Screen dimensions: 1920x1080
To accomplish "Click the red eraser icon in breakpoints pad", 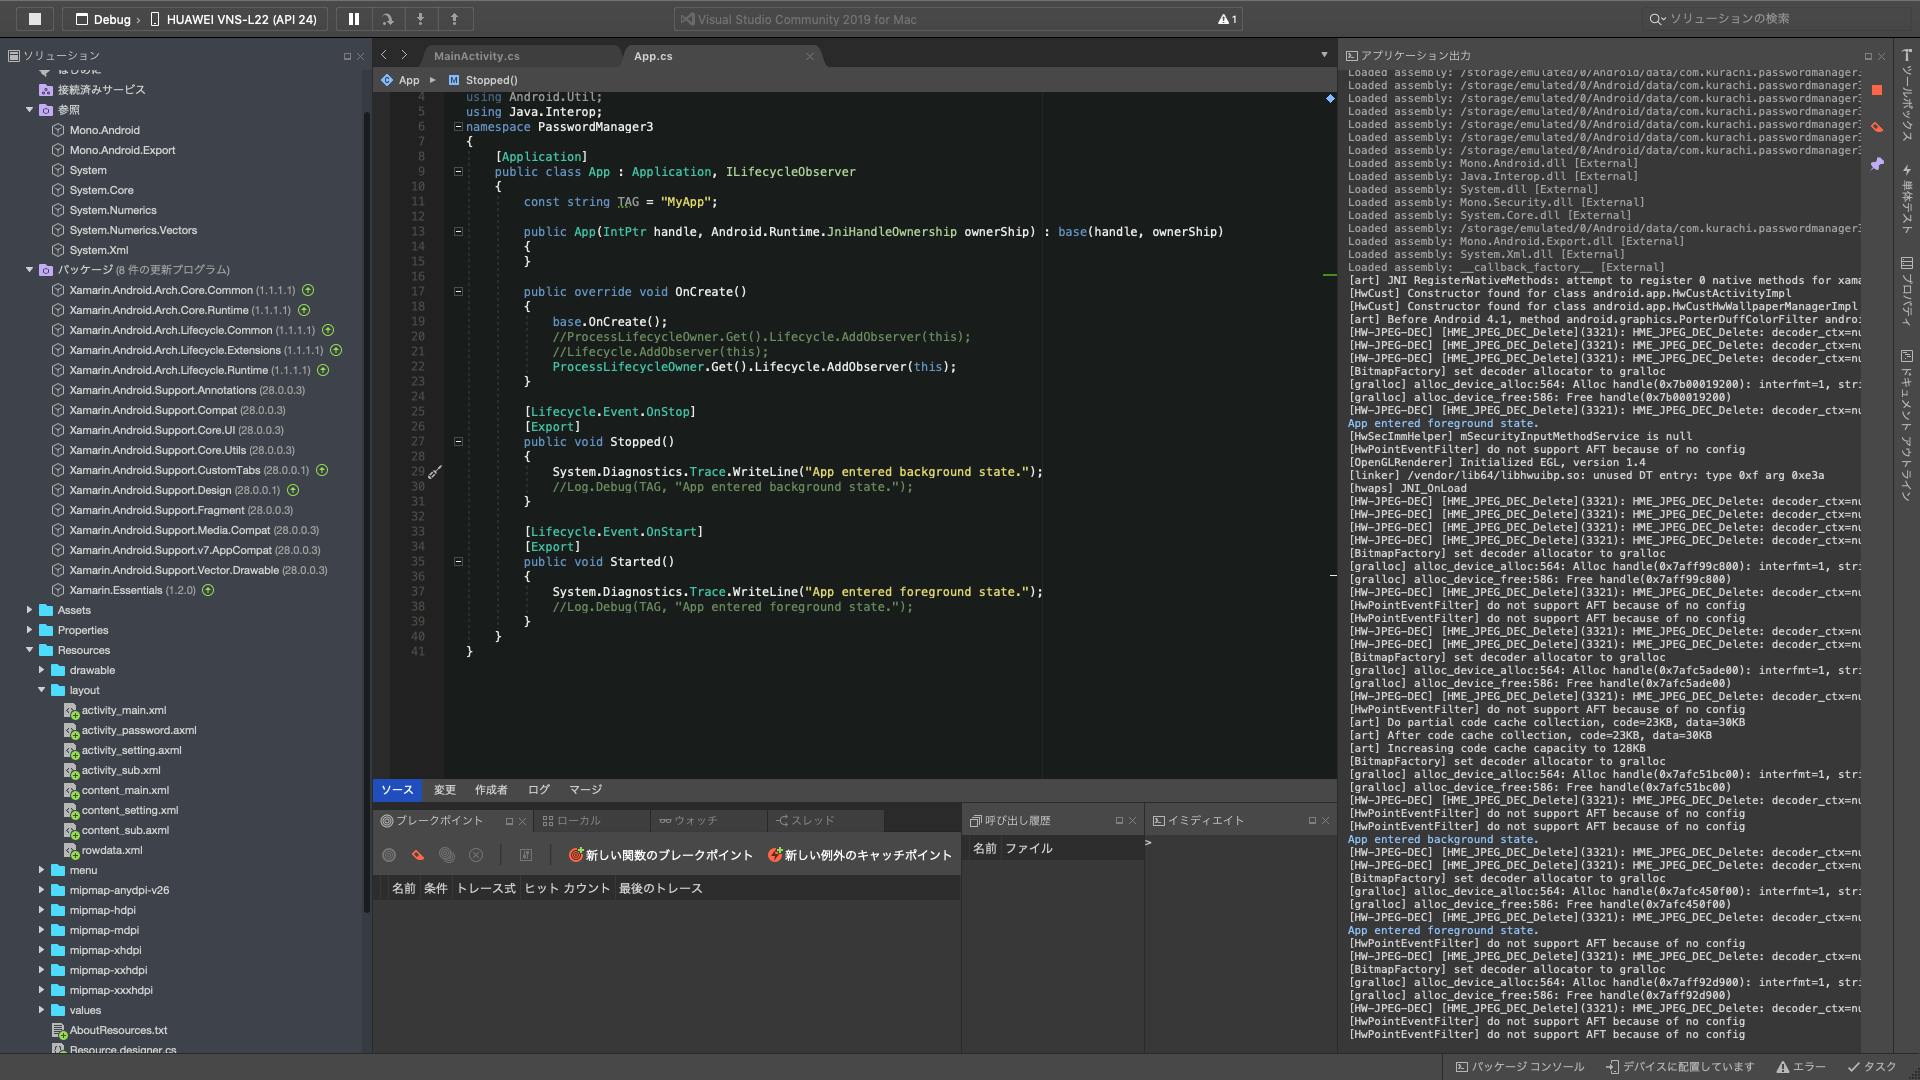I will [418, 855].
